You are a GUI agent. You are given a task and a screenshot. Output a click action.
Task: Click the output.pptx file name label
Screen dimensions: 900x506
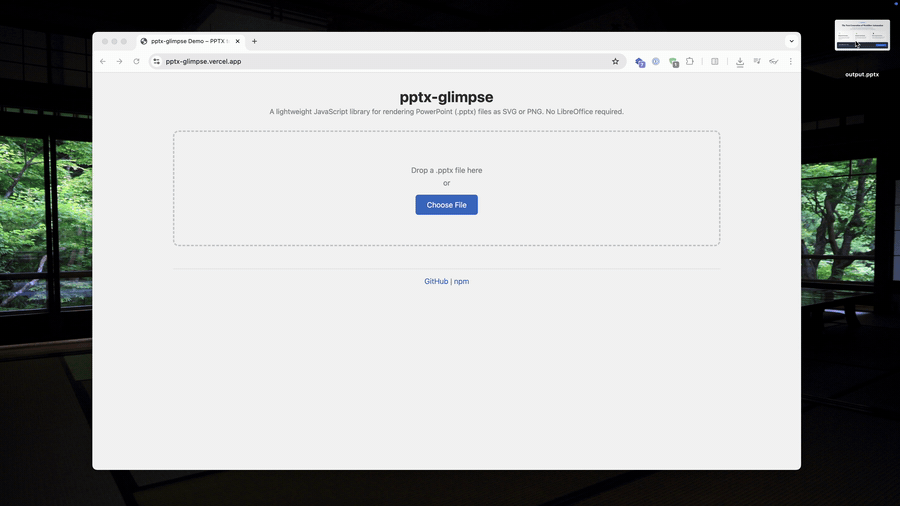[862, 75]
